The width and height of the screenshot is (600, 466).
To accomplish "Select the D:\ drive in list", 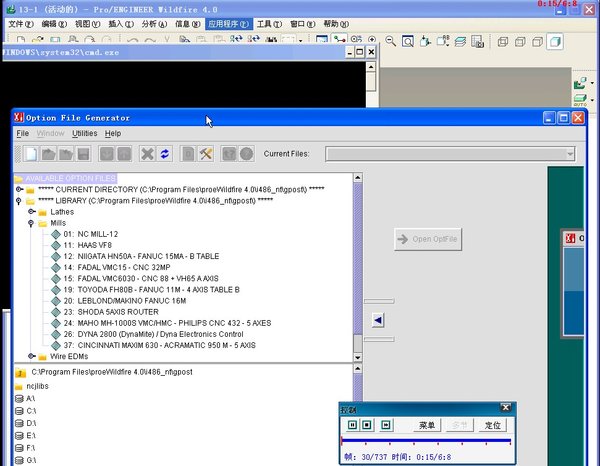I will click(x=31, y=422).
